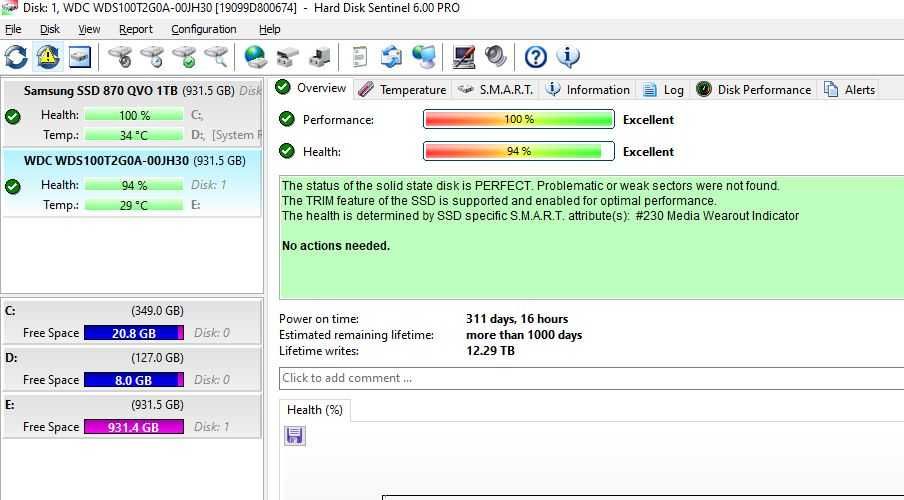
Task: Click C: free space bar 20.8 GB
Action: (x=134, y=333)
